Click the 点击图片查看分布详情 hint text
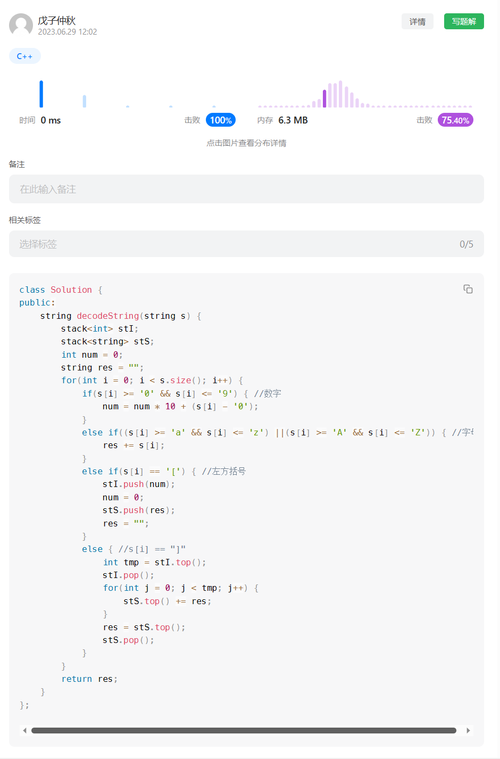 click(x=246, y=143)
